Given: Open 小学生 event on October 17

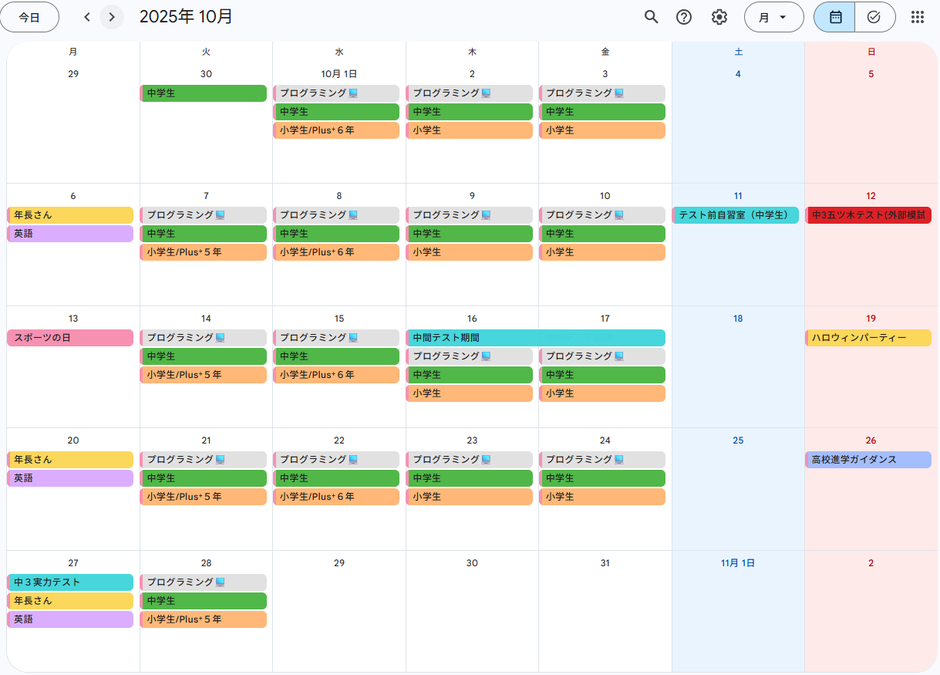Looking at the screenshot, I should pyautogui.click(x=602, y=393).
